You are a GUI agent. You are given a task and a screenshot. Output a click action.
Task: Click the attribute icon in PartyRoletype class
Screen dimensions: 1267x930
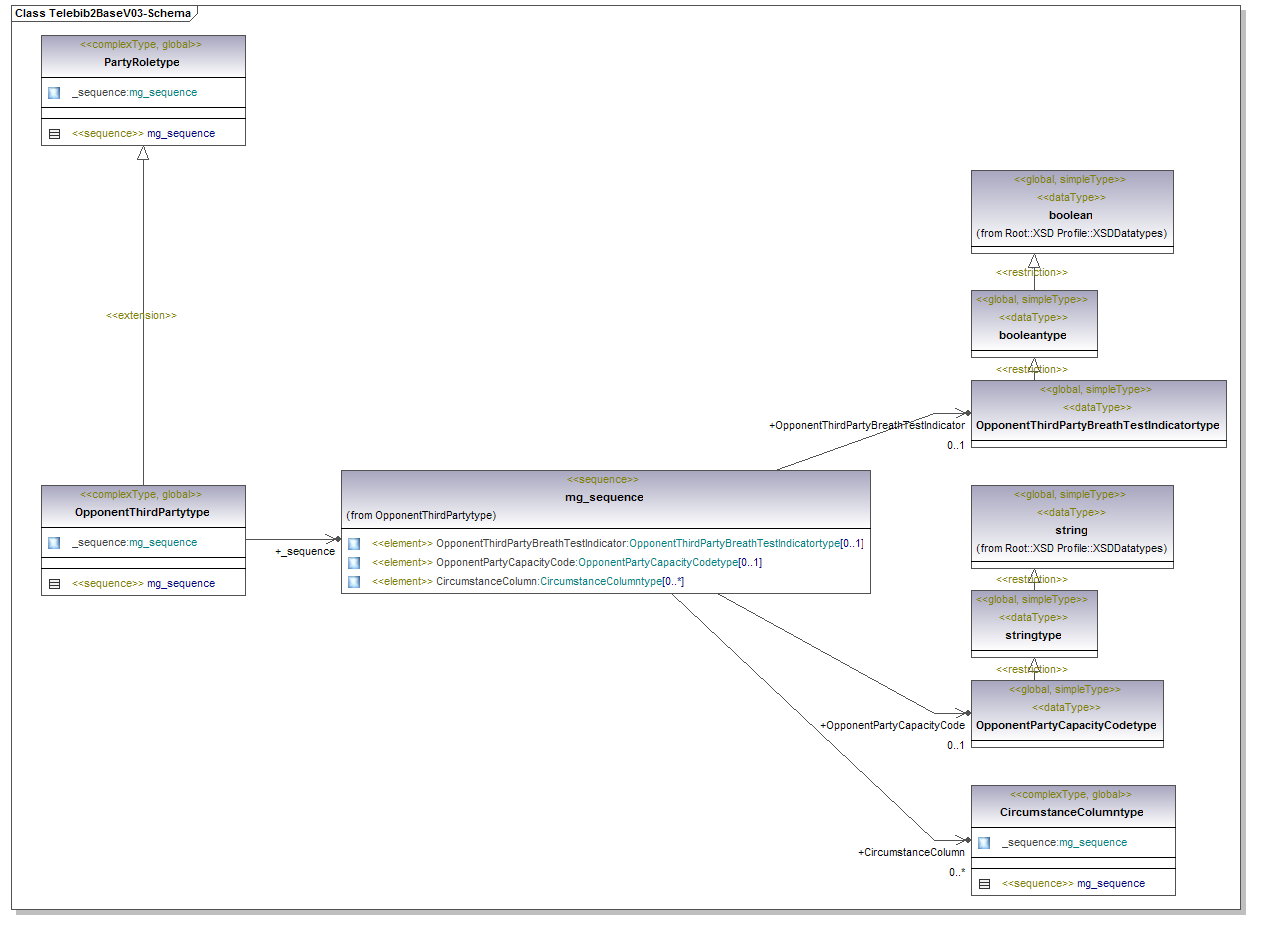coord(54,92)
